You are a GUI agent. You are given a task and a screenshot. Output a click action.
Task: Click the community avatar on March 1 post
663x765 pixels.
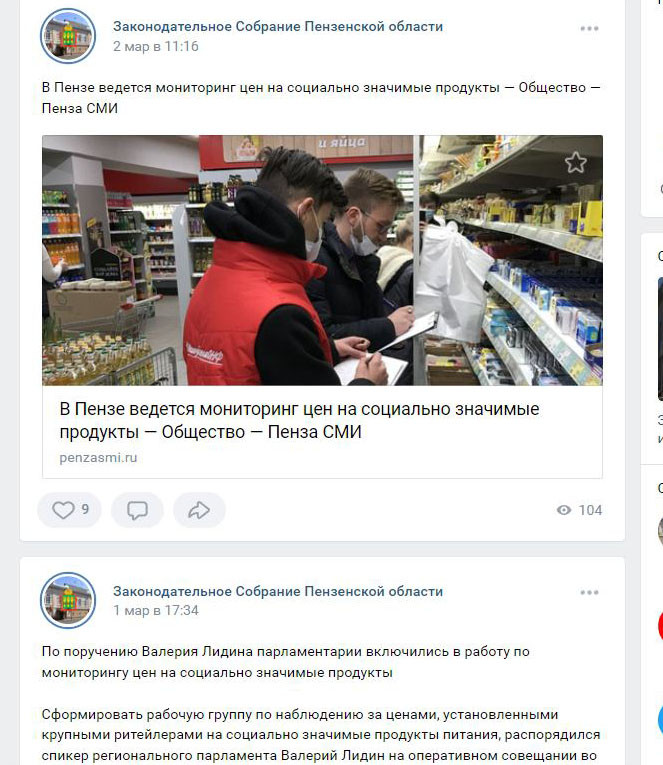coord(68,600)
